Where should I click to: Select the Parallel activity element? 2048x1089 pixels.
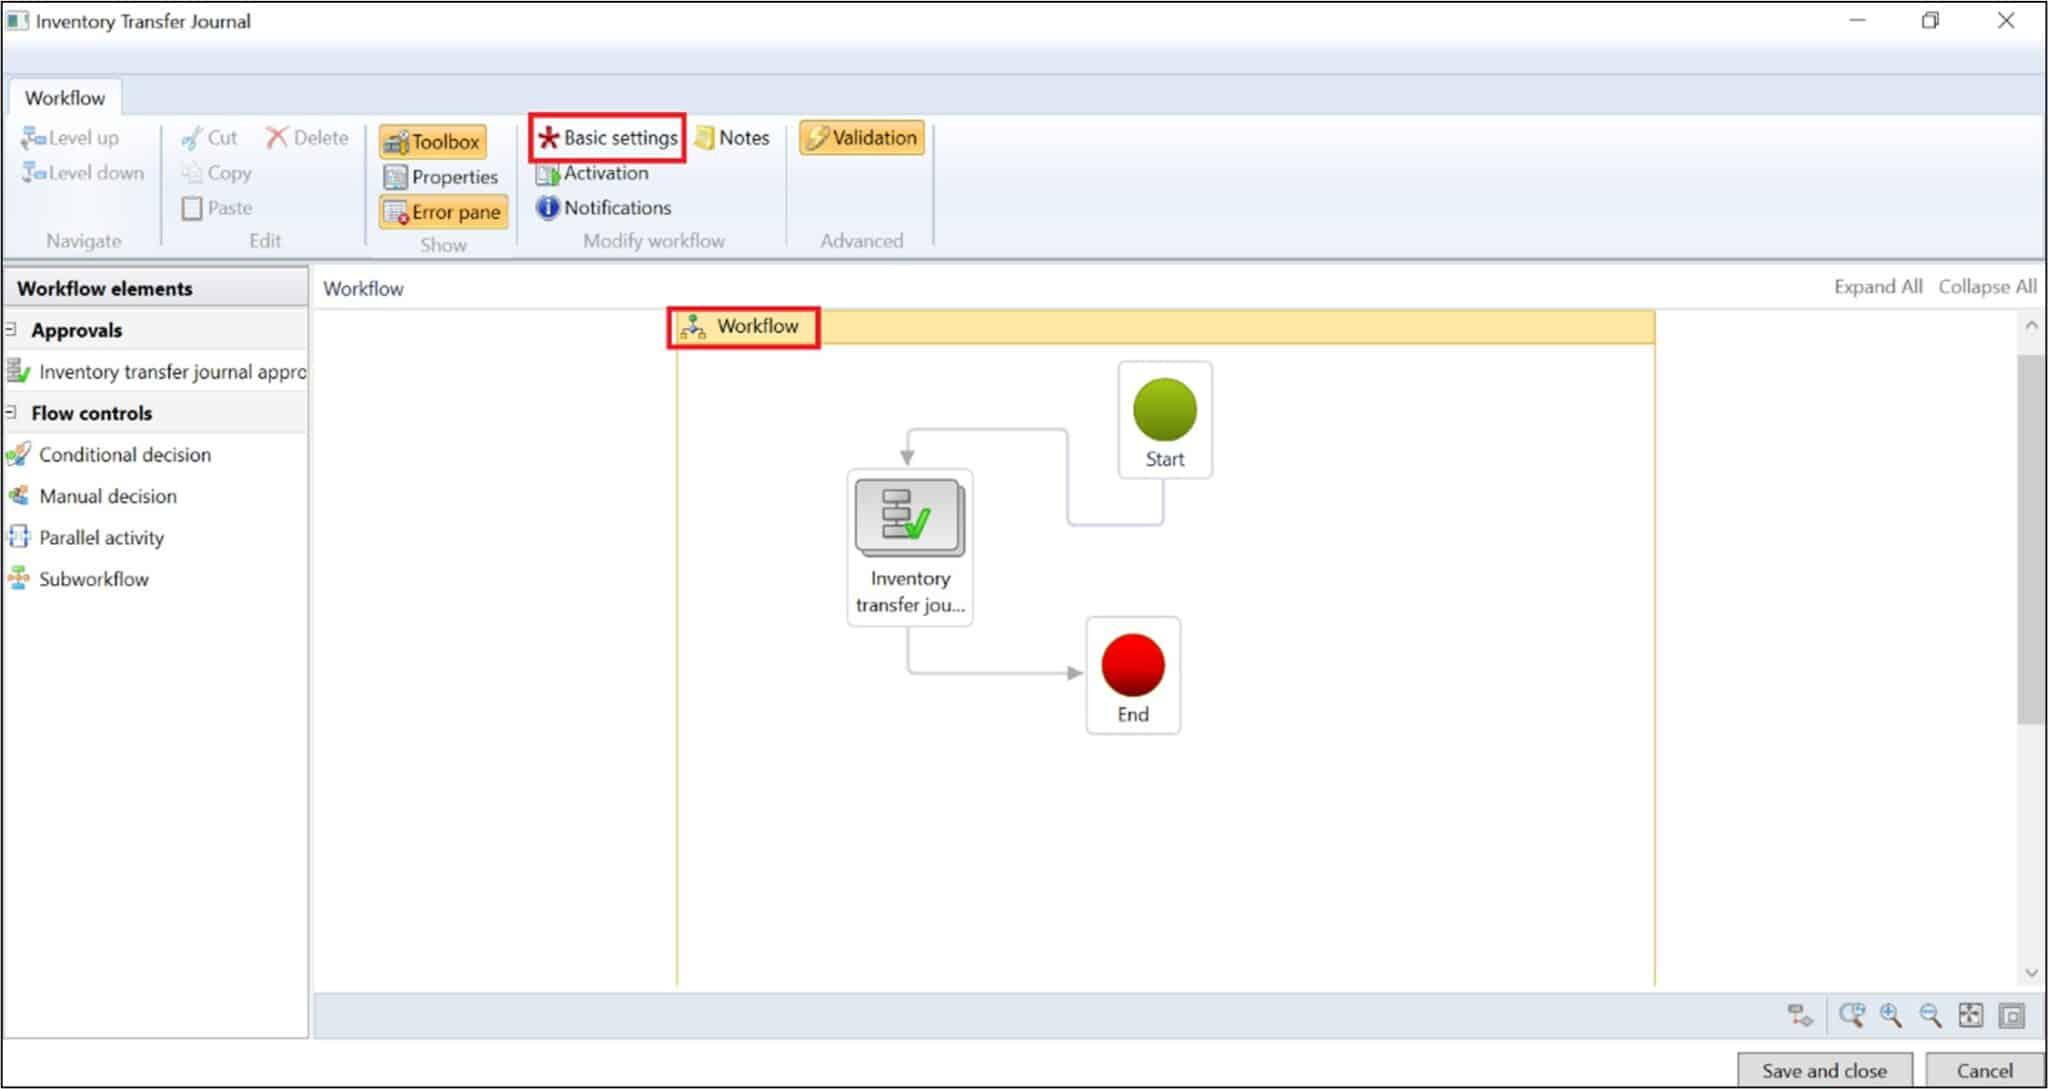[100, 537]
